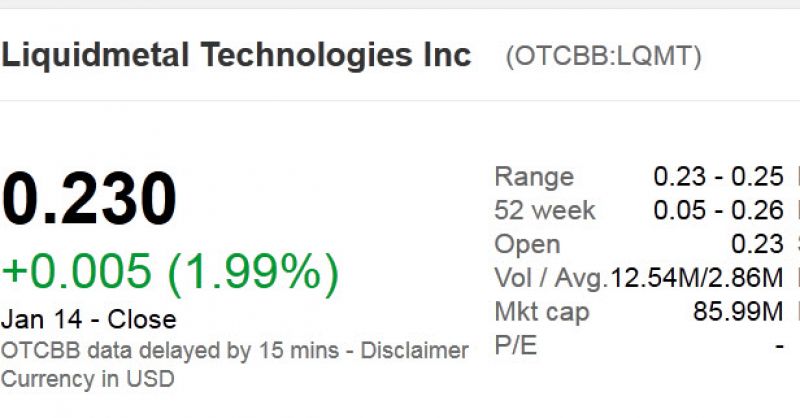Click the Open label
The height and width of the screenshot is (418, 800).
point(527,245)
